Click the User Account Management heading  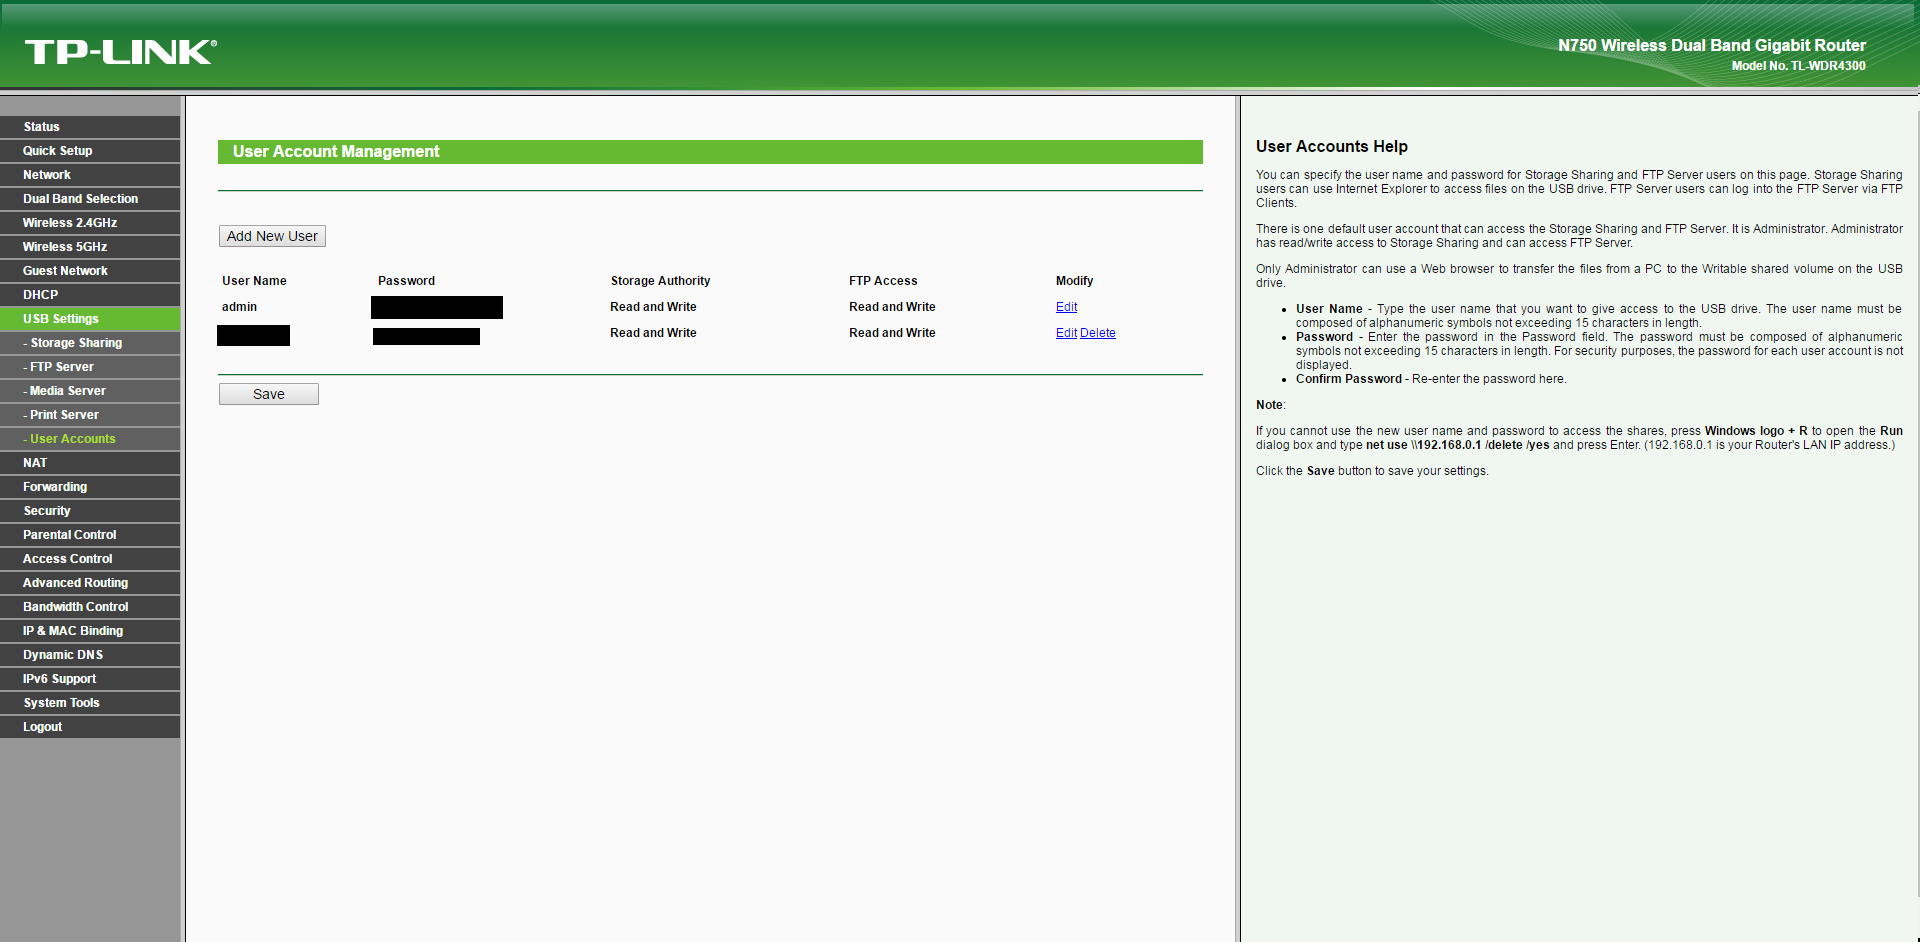(336, 152)
